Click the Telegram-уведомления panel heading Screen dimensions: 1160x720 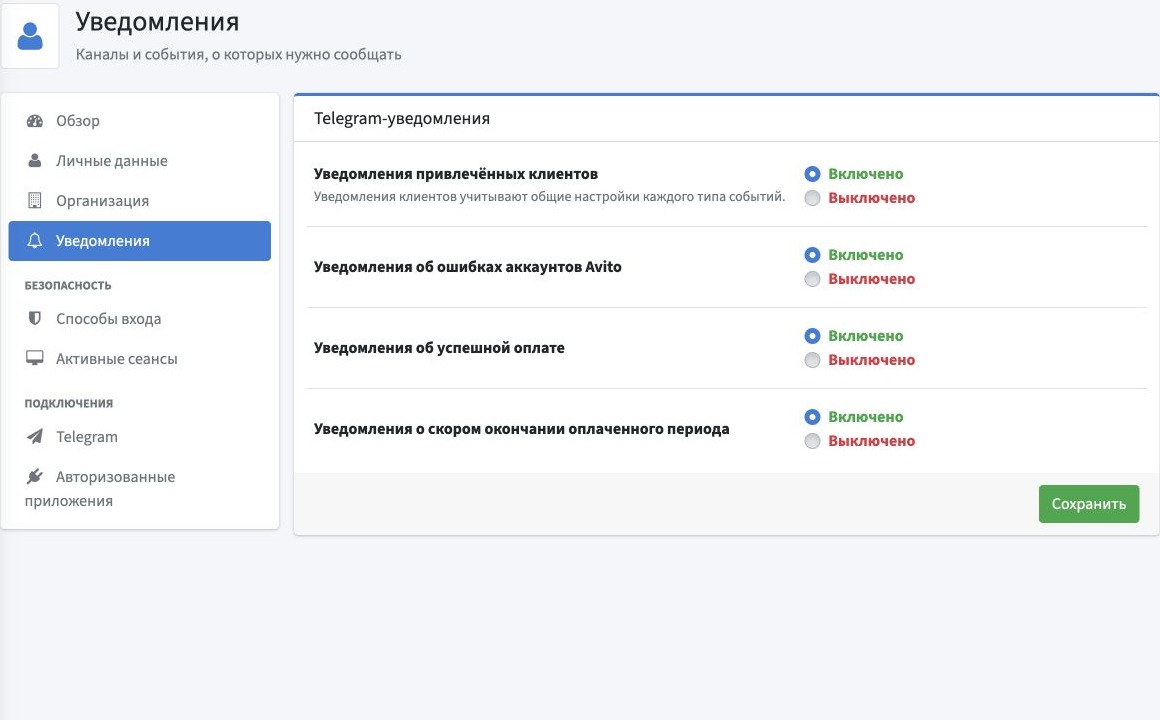pos(402,118)
